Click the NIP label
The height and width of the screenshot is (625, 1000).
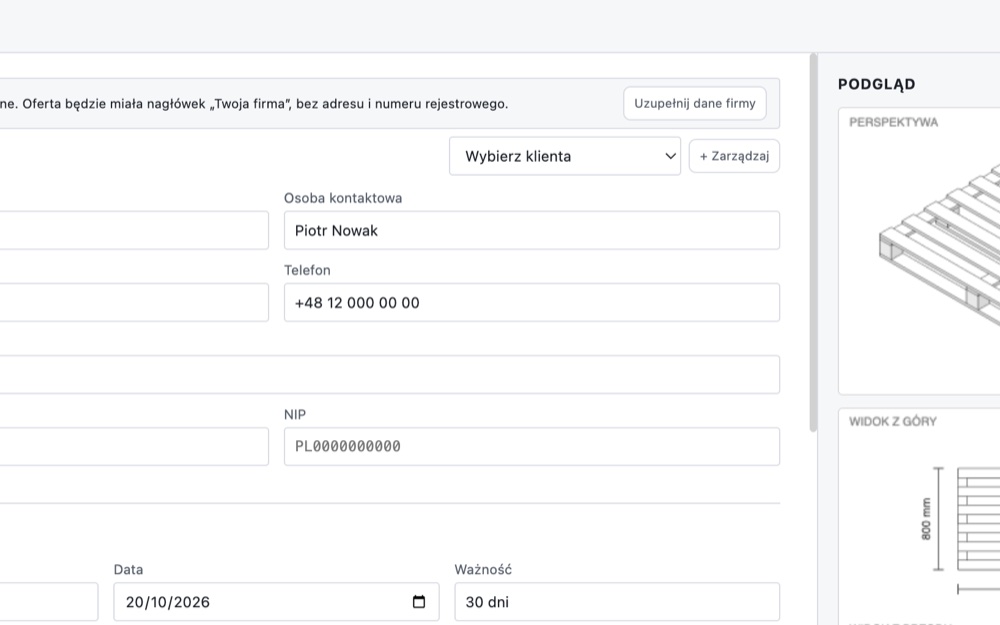[295, 415]
